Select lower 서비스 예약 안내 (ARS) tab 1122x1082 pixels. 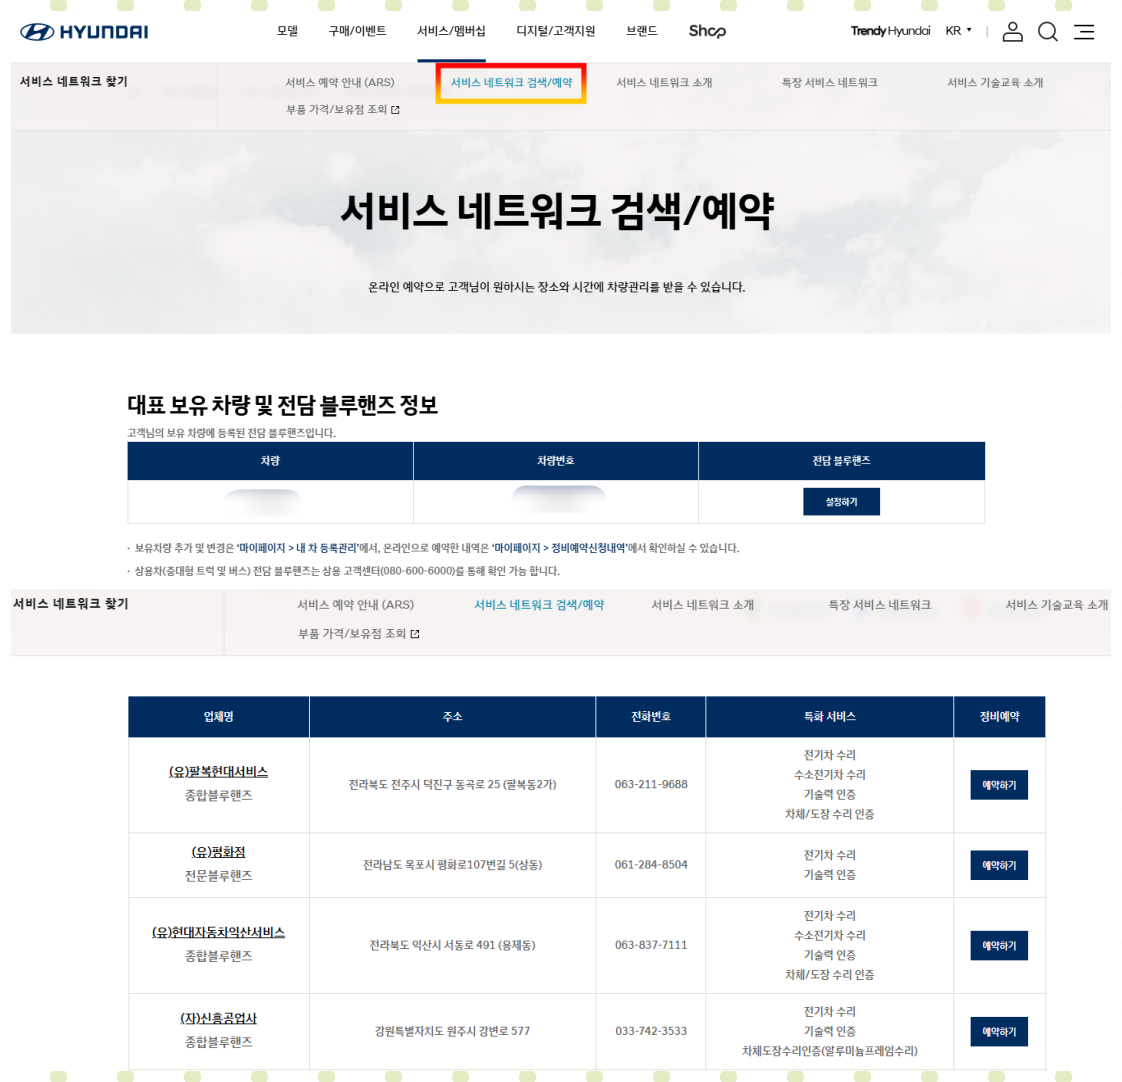(356, 605)
